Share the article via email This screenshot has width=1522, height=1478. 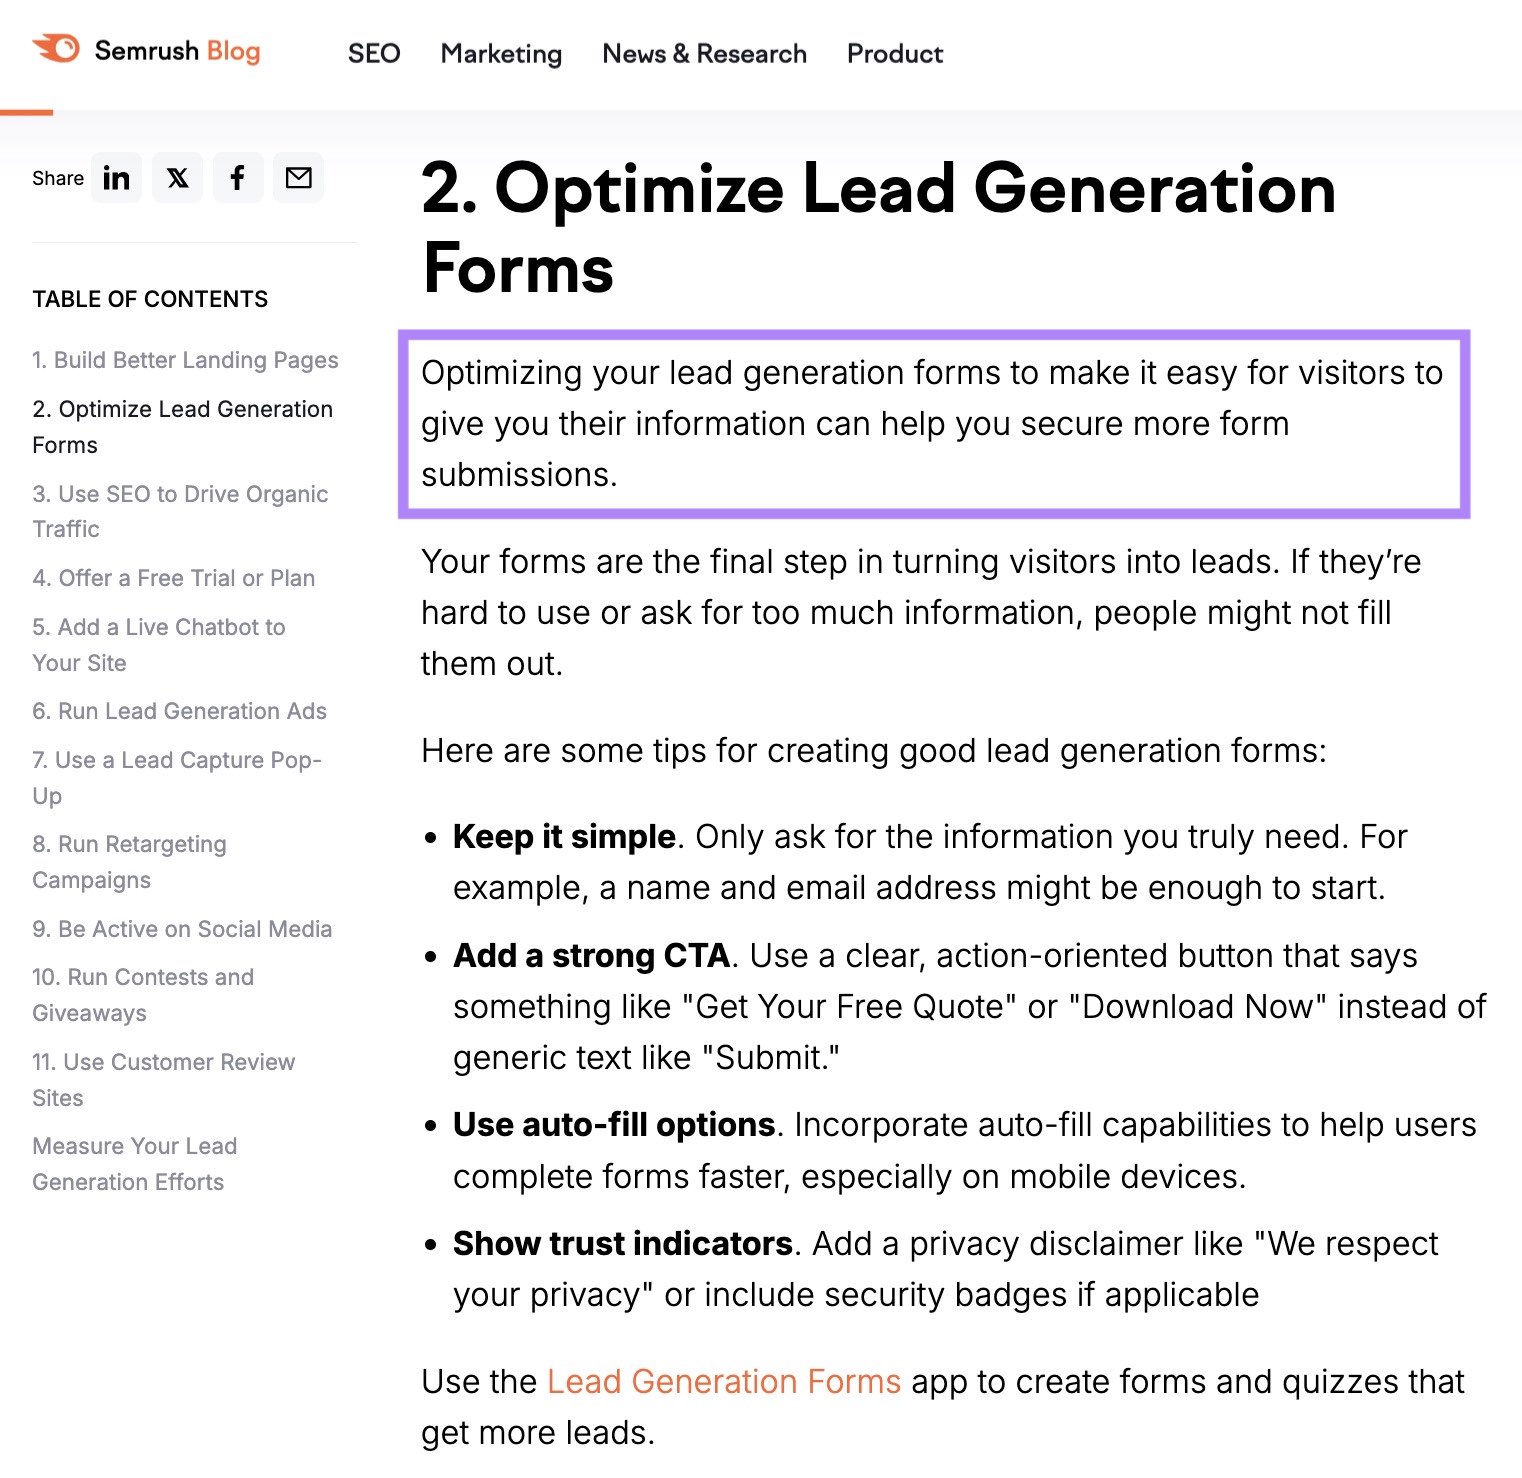(x=298, y=177)
